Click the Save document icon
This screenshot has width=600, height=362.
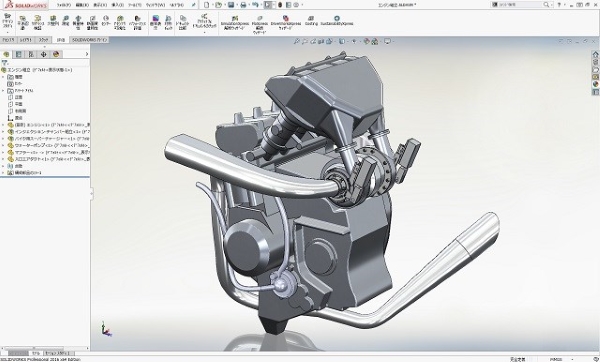[x=231, y=5]
